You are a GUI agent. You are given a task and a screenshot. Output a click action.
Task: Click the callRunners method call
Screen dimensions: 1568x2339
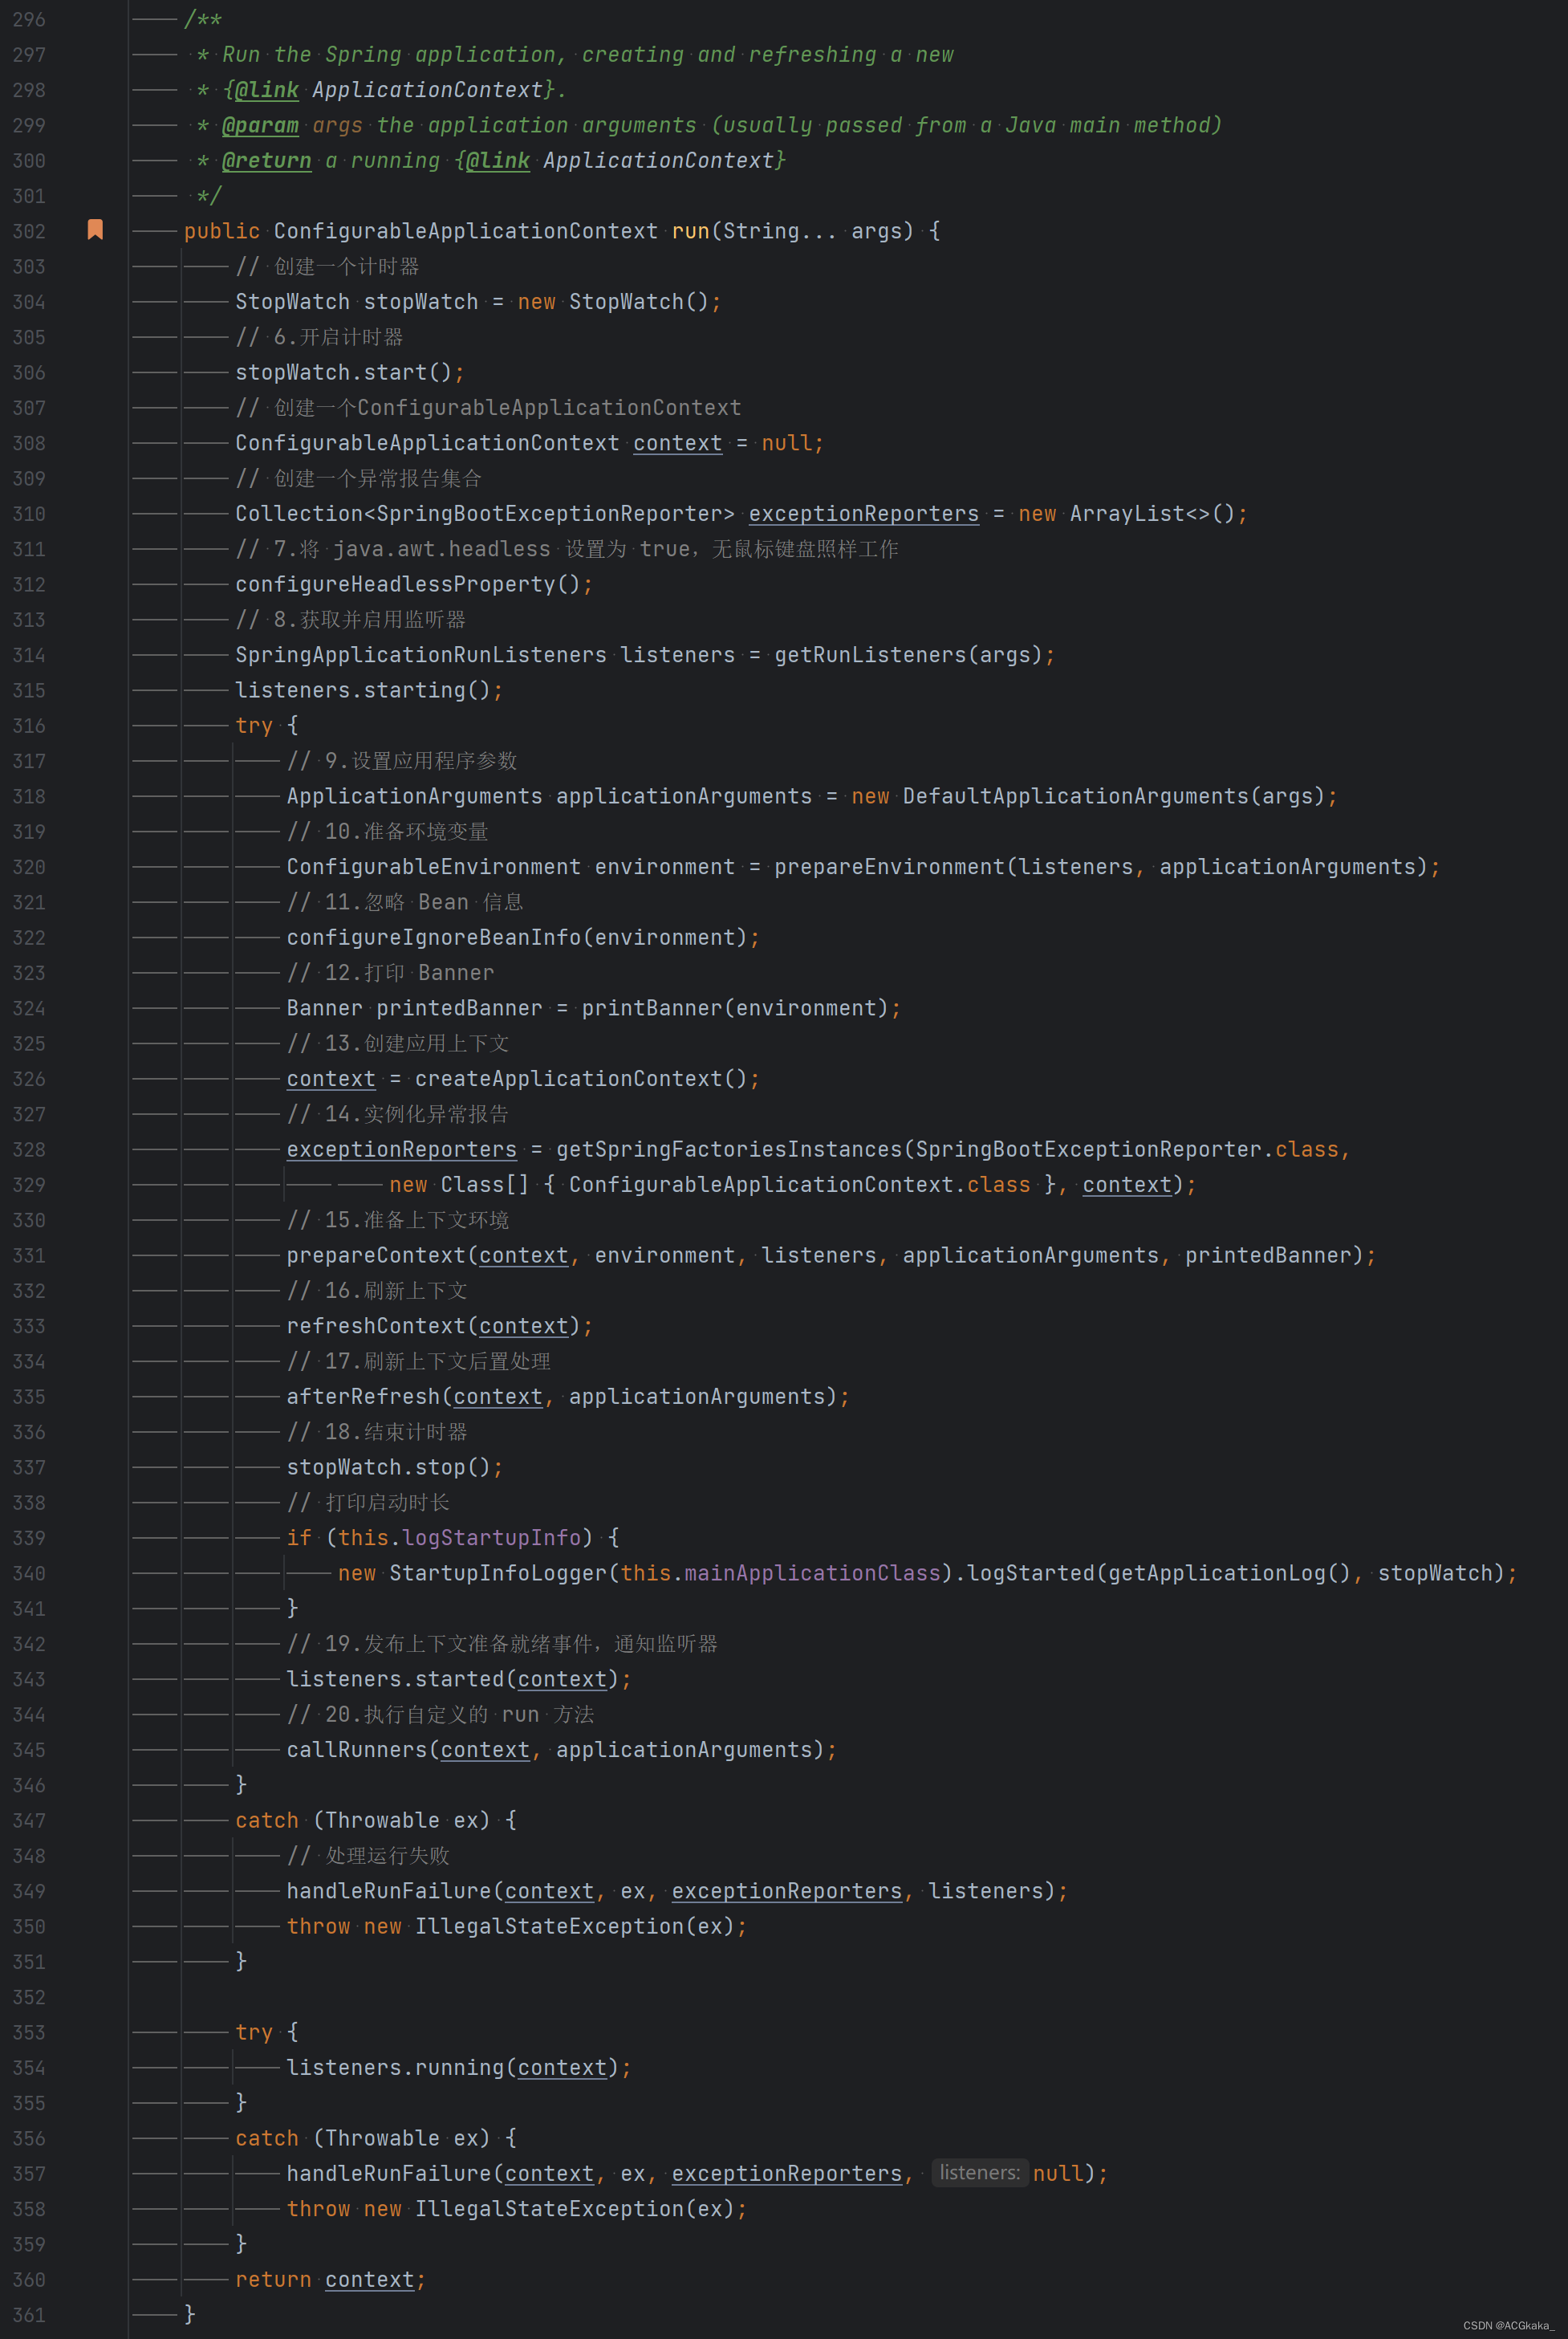pos(357,1750)
